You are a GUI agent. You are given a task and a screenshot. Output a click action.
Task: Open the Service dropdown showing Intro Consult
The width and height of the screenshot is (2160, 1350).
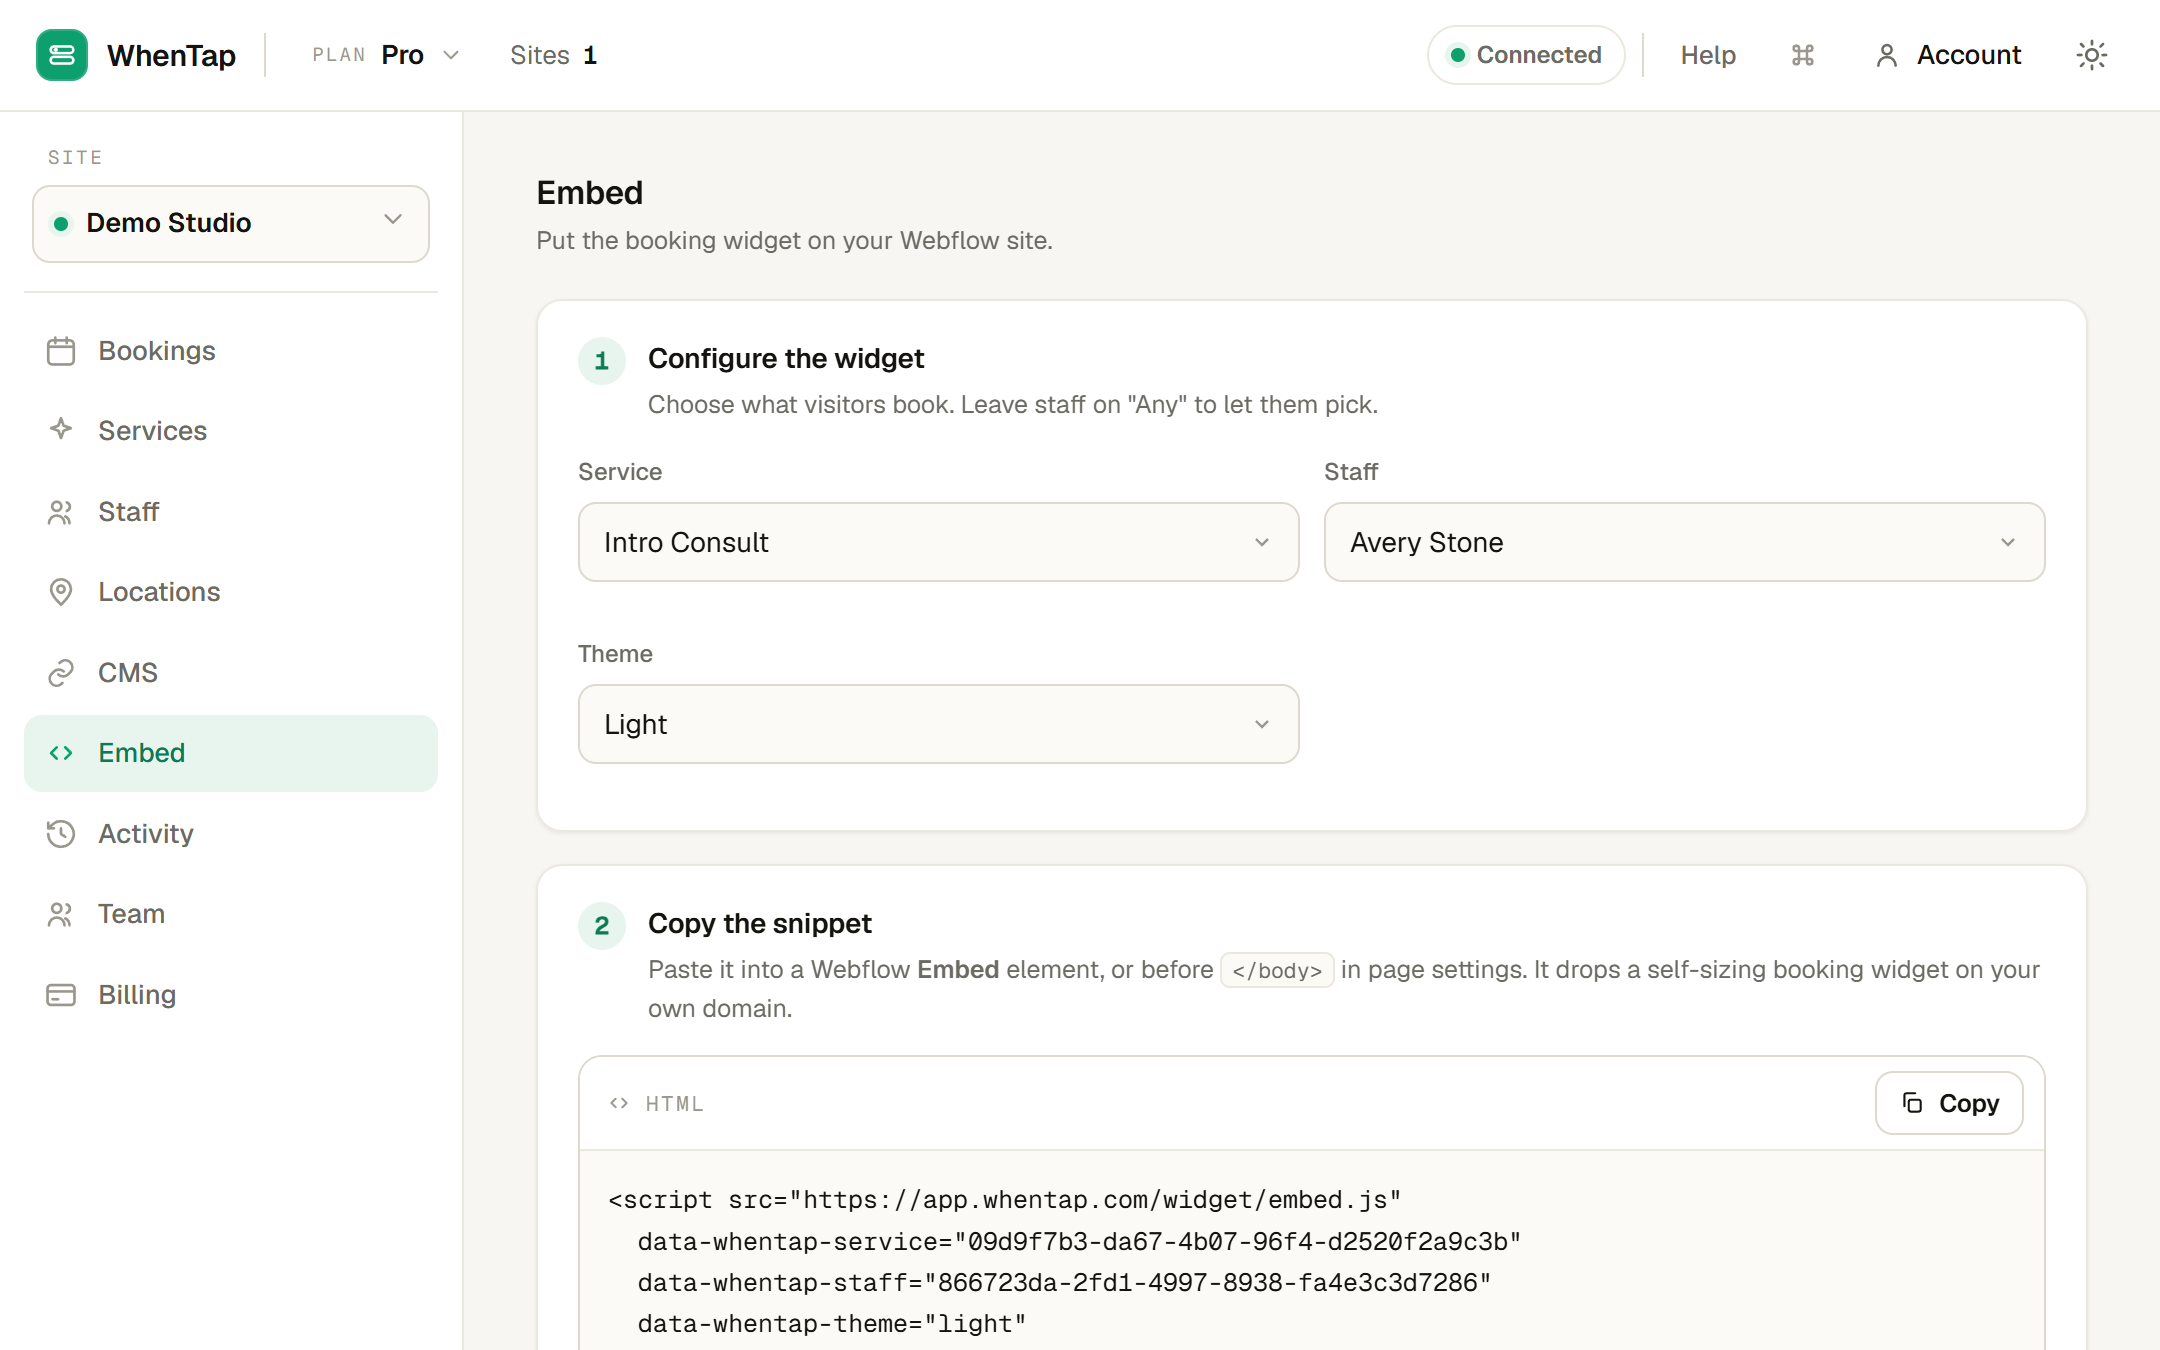938,542
